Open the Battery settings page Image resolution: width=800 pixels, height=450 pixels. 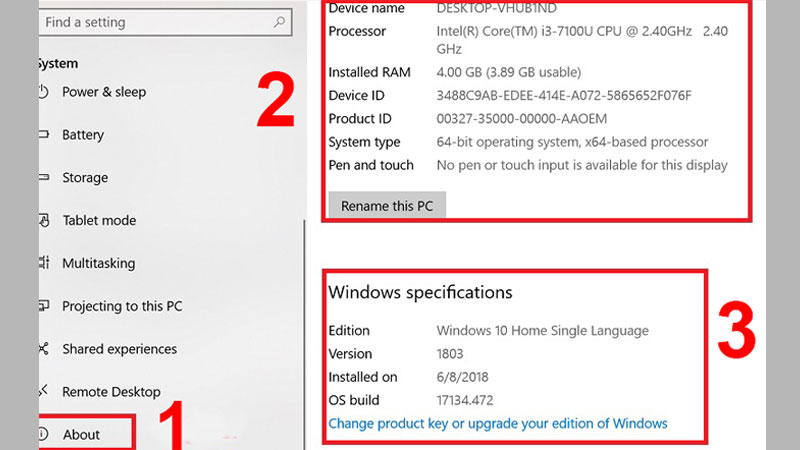[x=83, y=135]
